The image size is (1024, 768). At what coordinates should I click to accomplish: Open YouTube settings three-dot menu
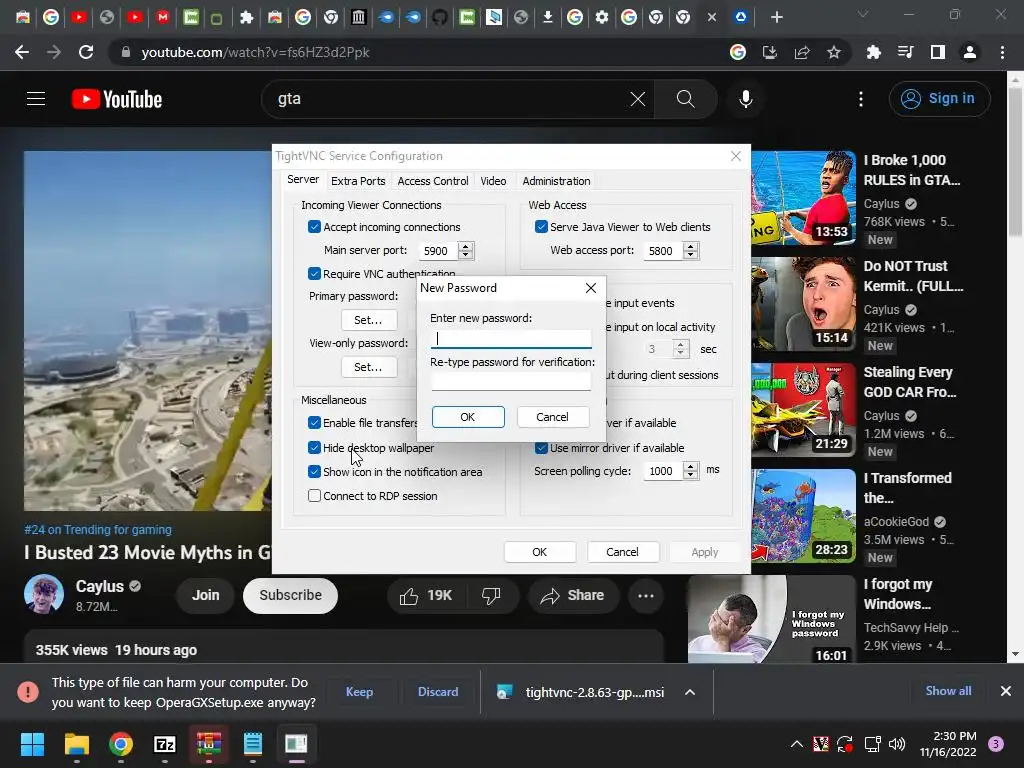click(861, 99)
